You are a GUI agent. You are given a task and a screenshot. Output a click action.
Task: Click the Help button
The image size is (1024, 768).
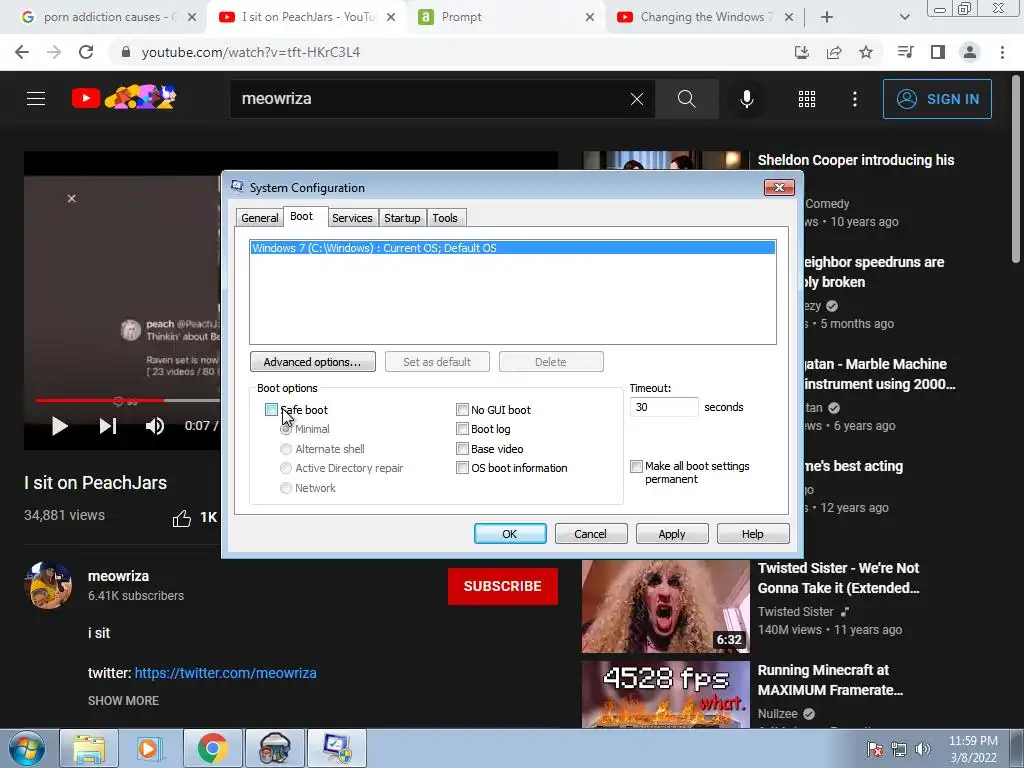click(752, 534)
